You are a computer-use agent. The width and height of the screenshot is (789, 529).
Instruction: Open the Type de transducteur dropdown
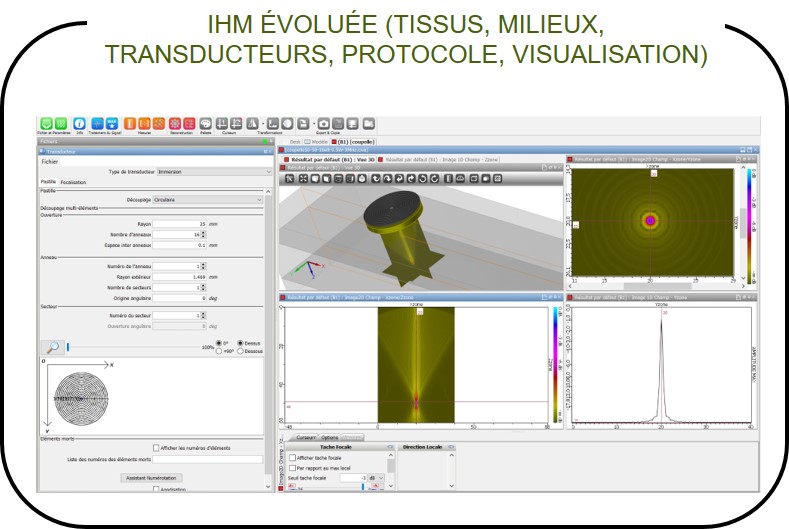tap(212, 172)
